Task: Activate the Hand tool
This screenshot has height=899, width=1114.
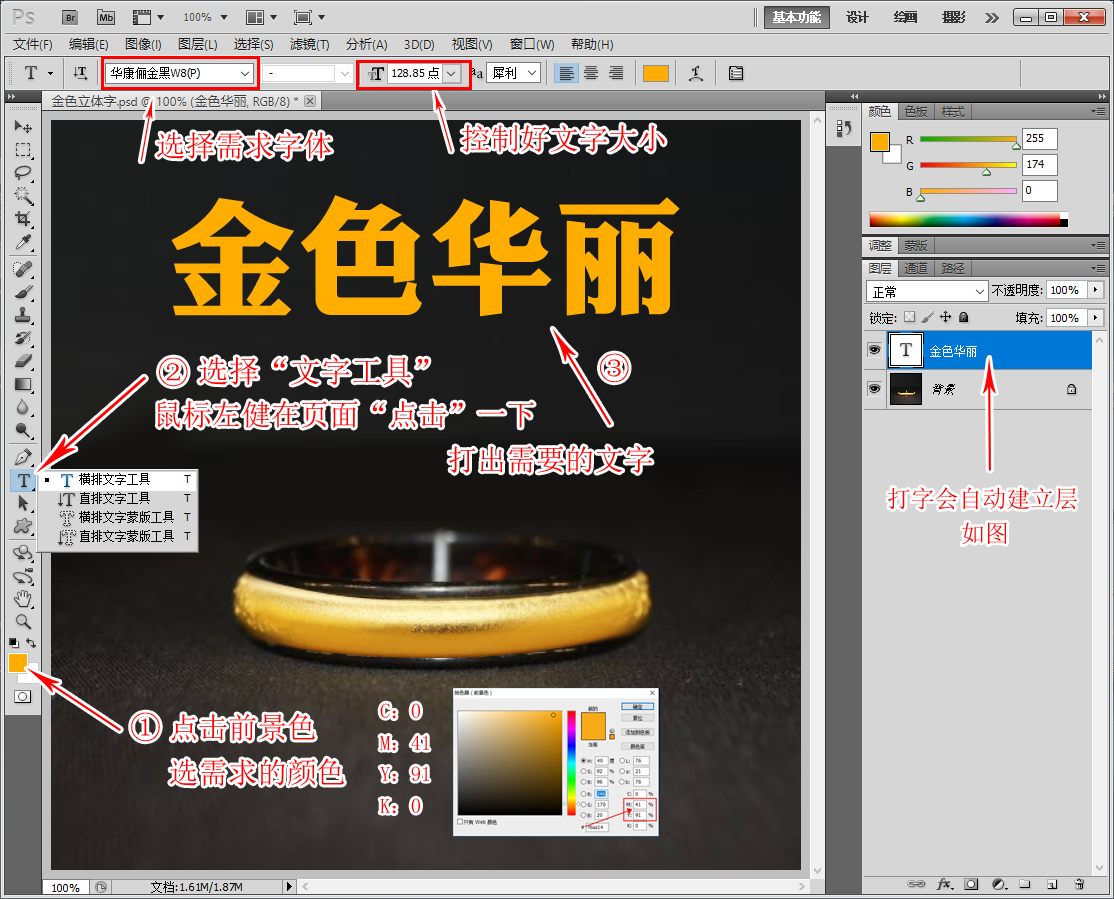Action: pyautogui.click(x=22, y=599)
